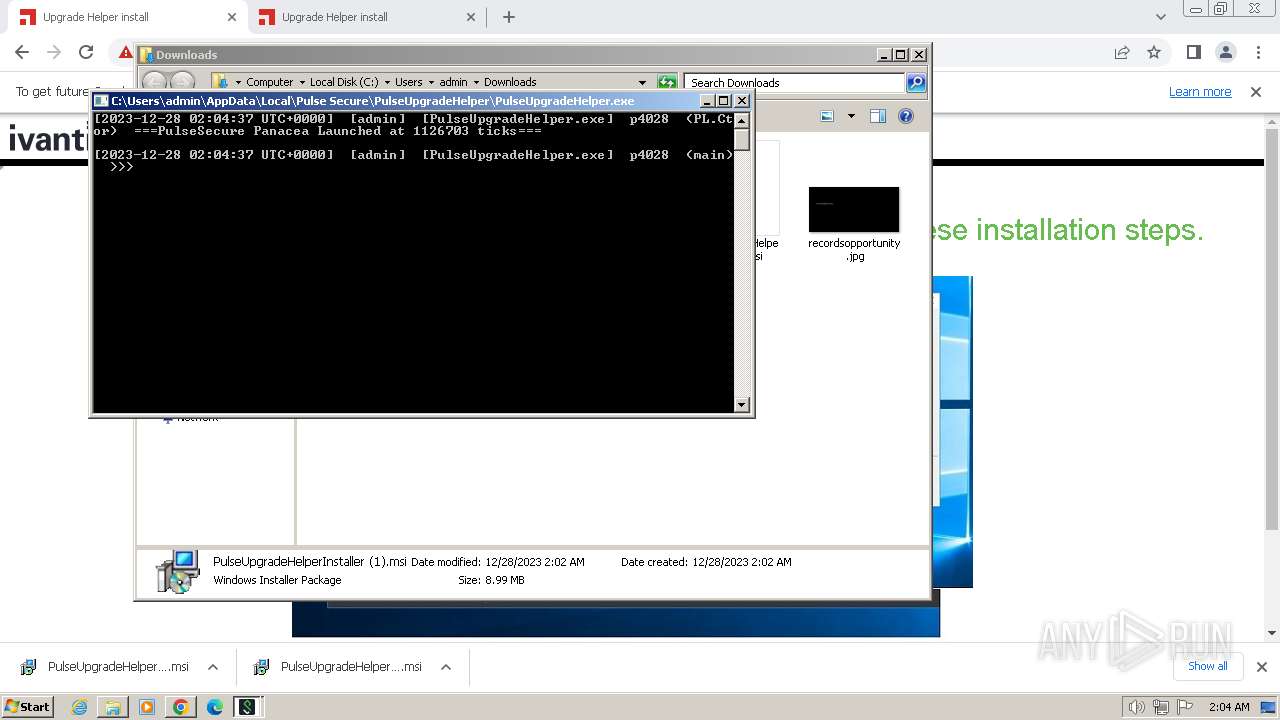Open options for second downloaded msi
Image resolution: width=1280 pixels, height=720 pixels.
(x=446, y=667)
